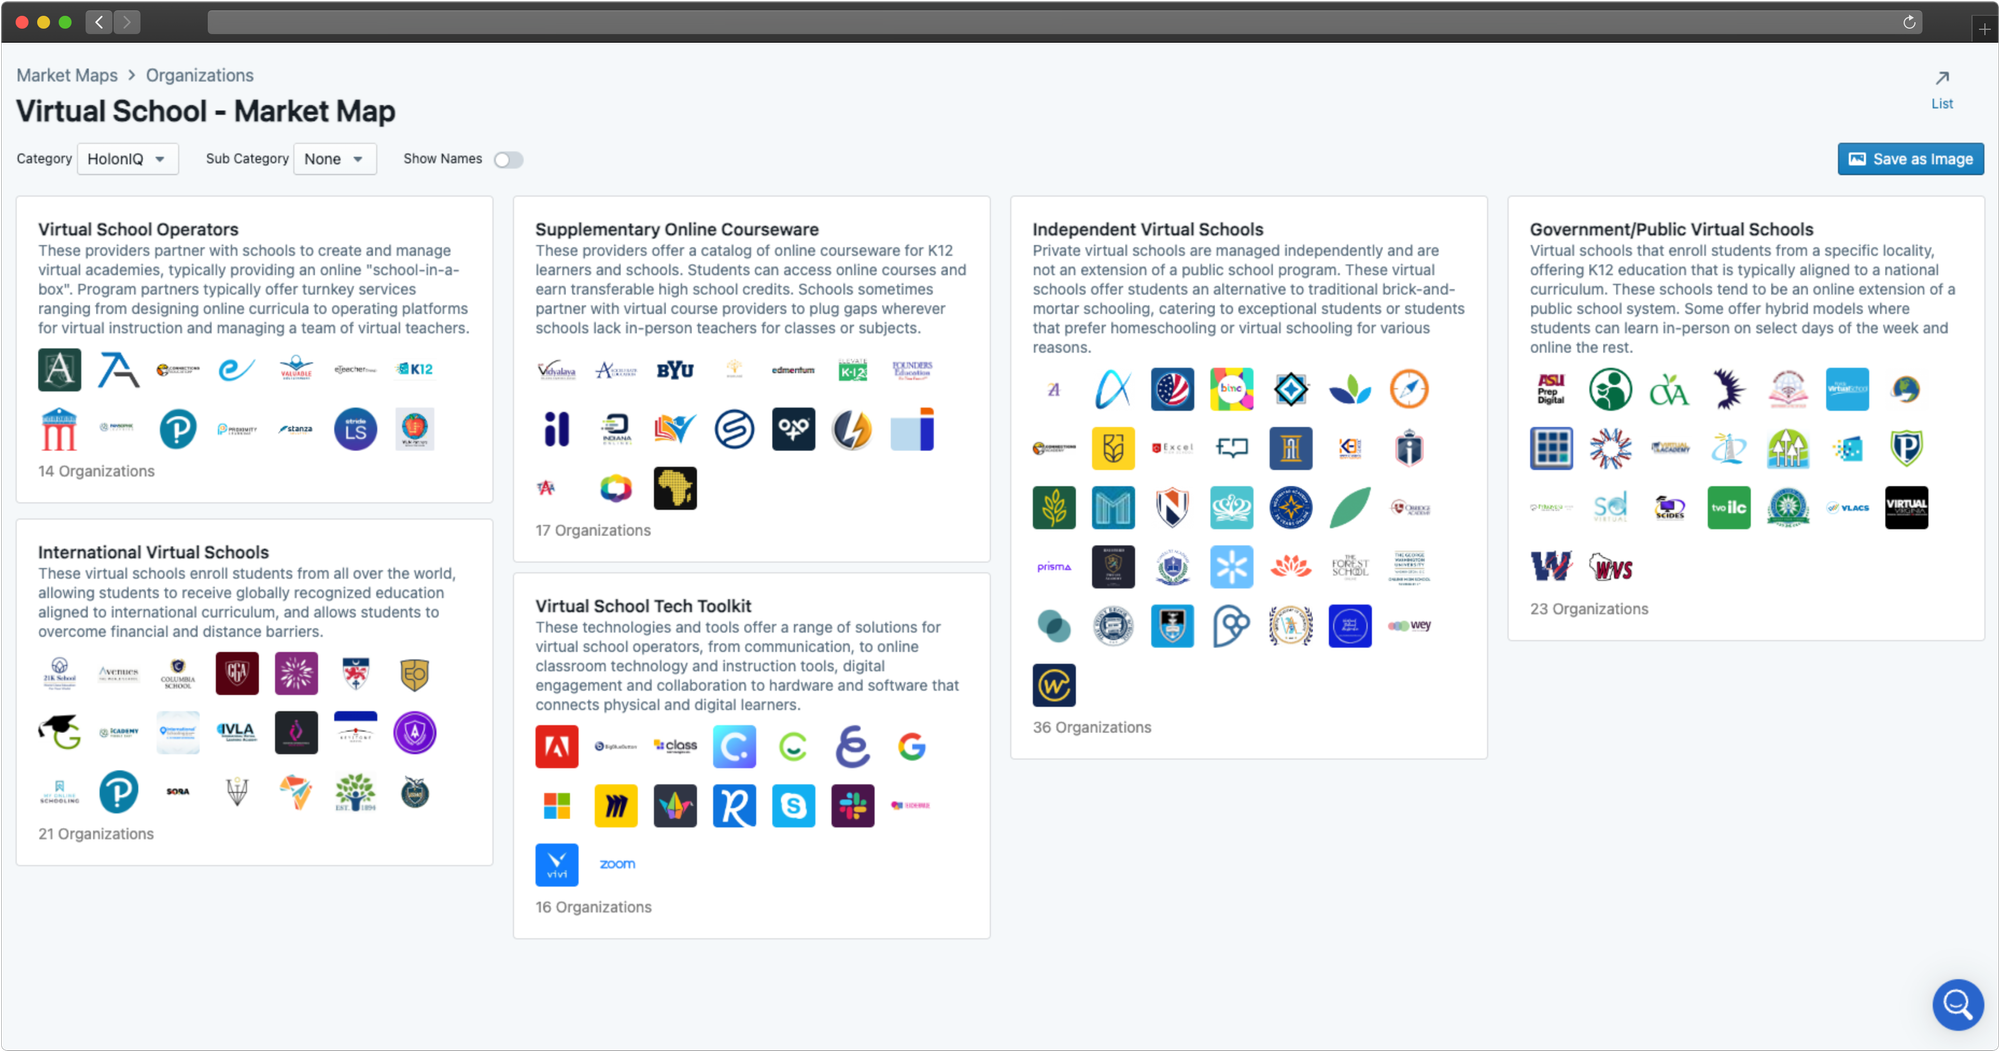The width and height of the screenshot is (2000, 1052).
Task: Go forward in the browser
Action: [x=127, y=22]
